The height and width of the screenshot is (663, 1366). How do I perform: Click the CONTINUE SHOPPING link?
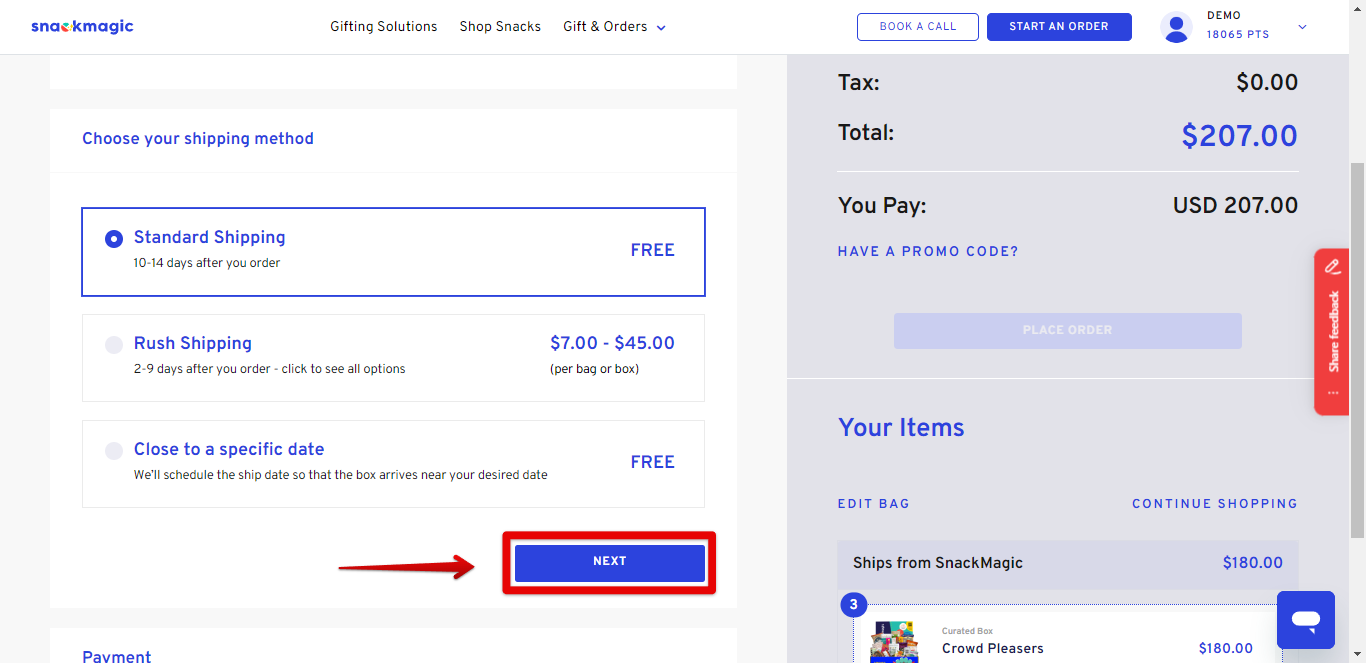1215,504
